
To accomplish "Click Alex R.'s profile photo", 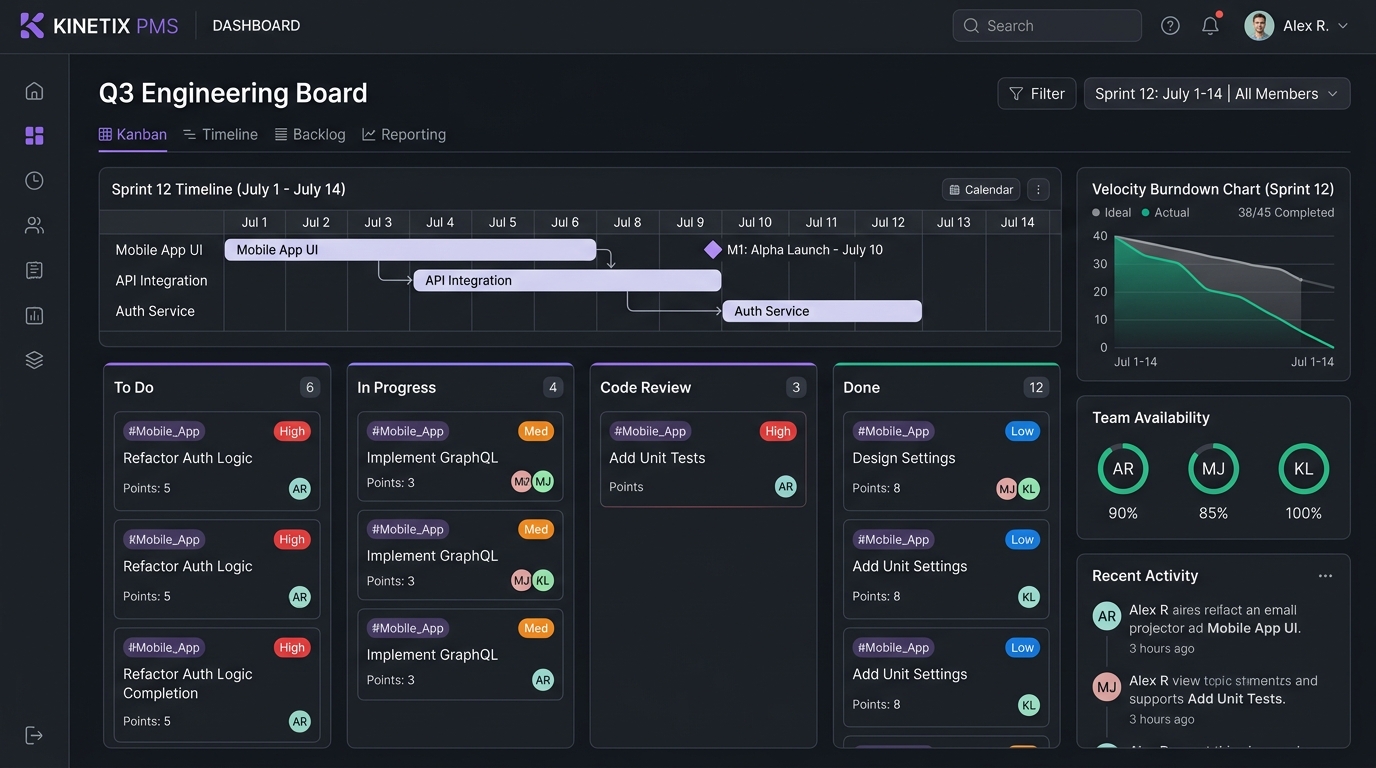I will [x=1259, y=26].
